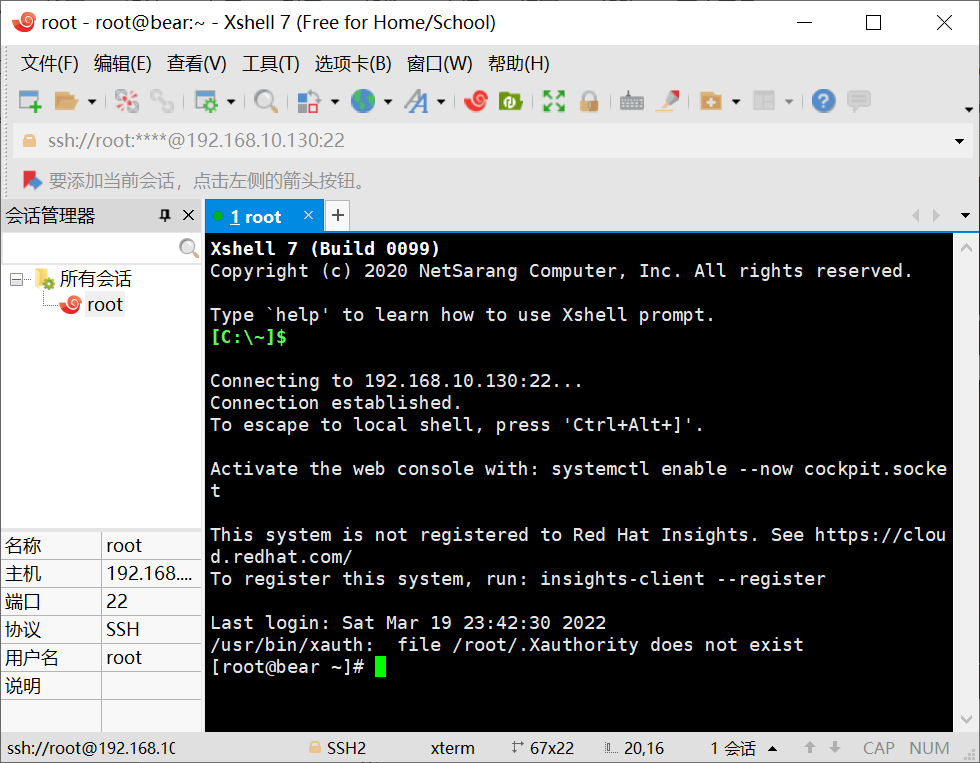This screenshot has height=763, width=980.
Task: Select the 所有会话 folder
Action: pyautogui.click(x=96, y=279)
